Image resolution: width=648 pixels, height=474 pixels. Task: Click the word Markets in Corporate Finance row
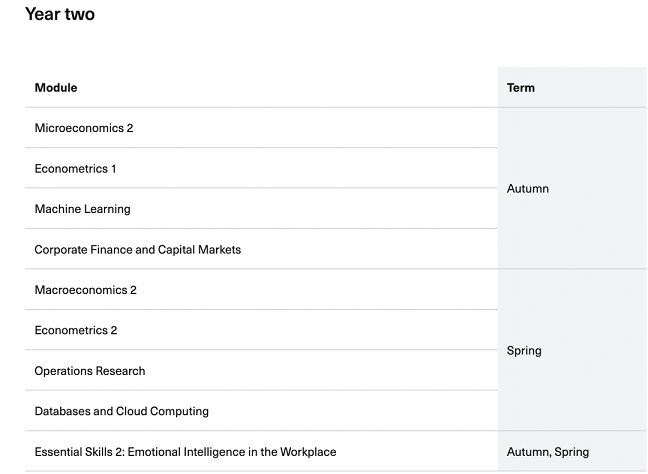pyautogui.click(x=219, y=250)
